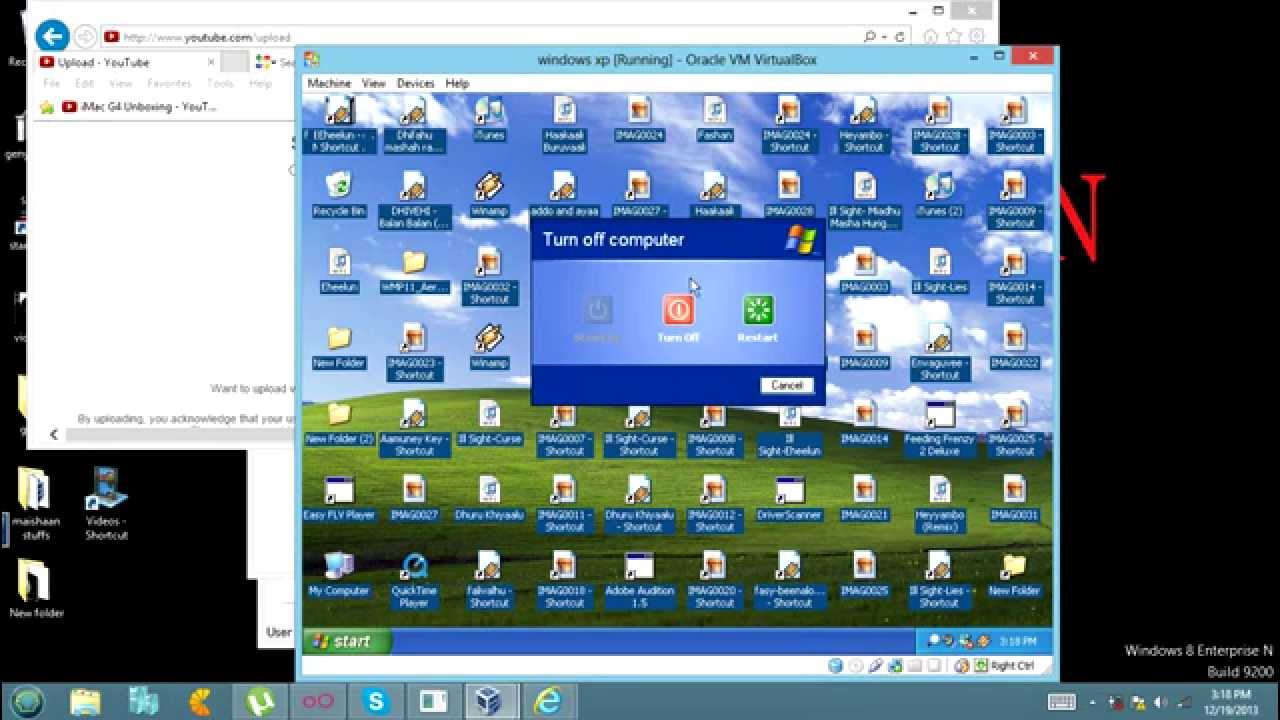This screenshot has width=1280, height=720.
Task: Open the on-screen keyboard tray icon
Action: pos(1062,701)
